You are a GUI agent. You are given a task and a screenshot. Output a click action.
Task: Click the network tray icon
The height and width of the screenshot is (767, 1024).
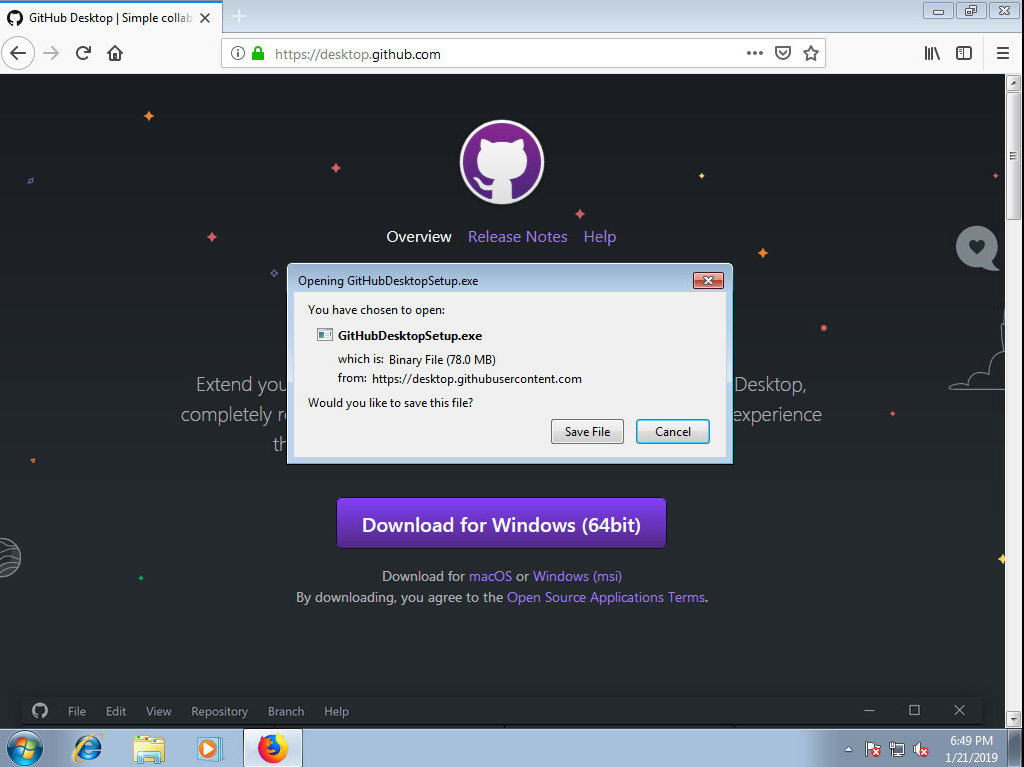[897, 749]
